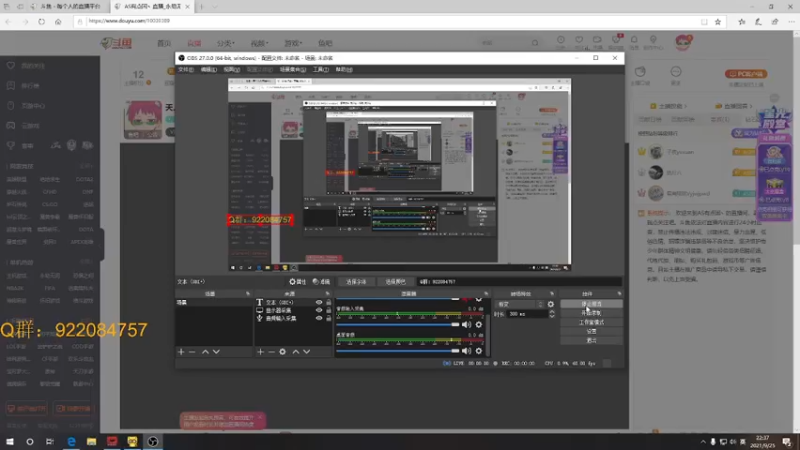Adjust the transition duration 300 ms stepper
Screen dimensions: 800x450
tap(552, 314)
